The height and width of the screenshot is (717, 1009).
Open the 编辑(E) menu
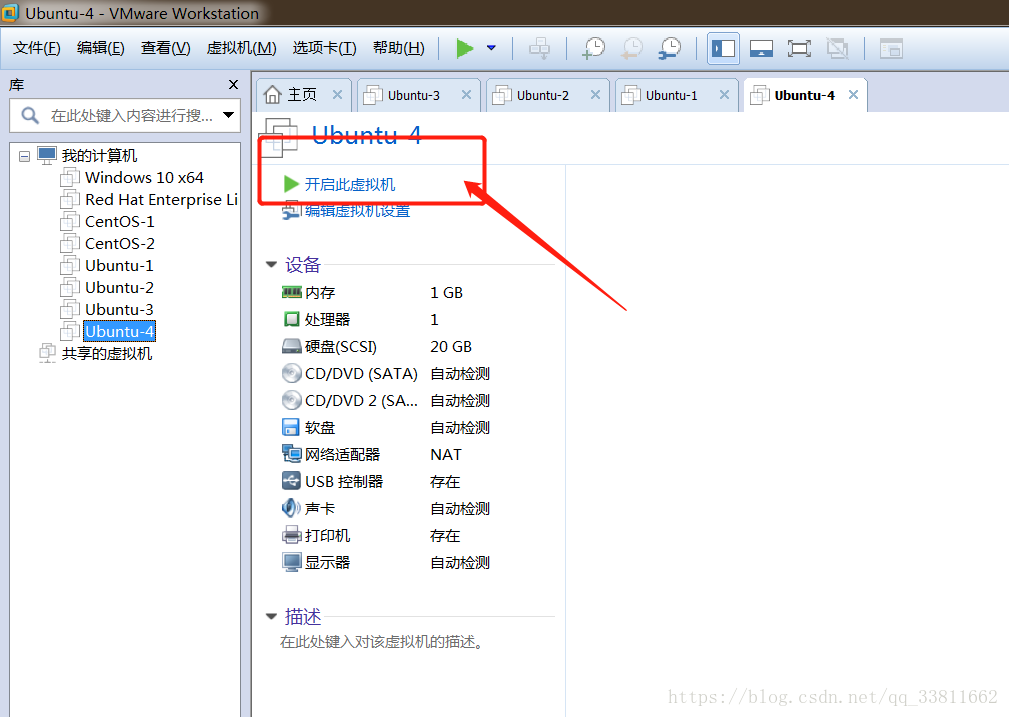click(x=100, y=48)
